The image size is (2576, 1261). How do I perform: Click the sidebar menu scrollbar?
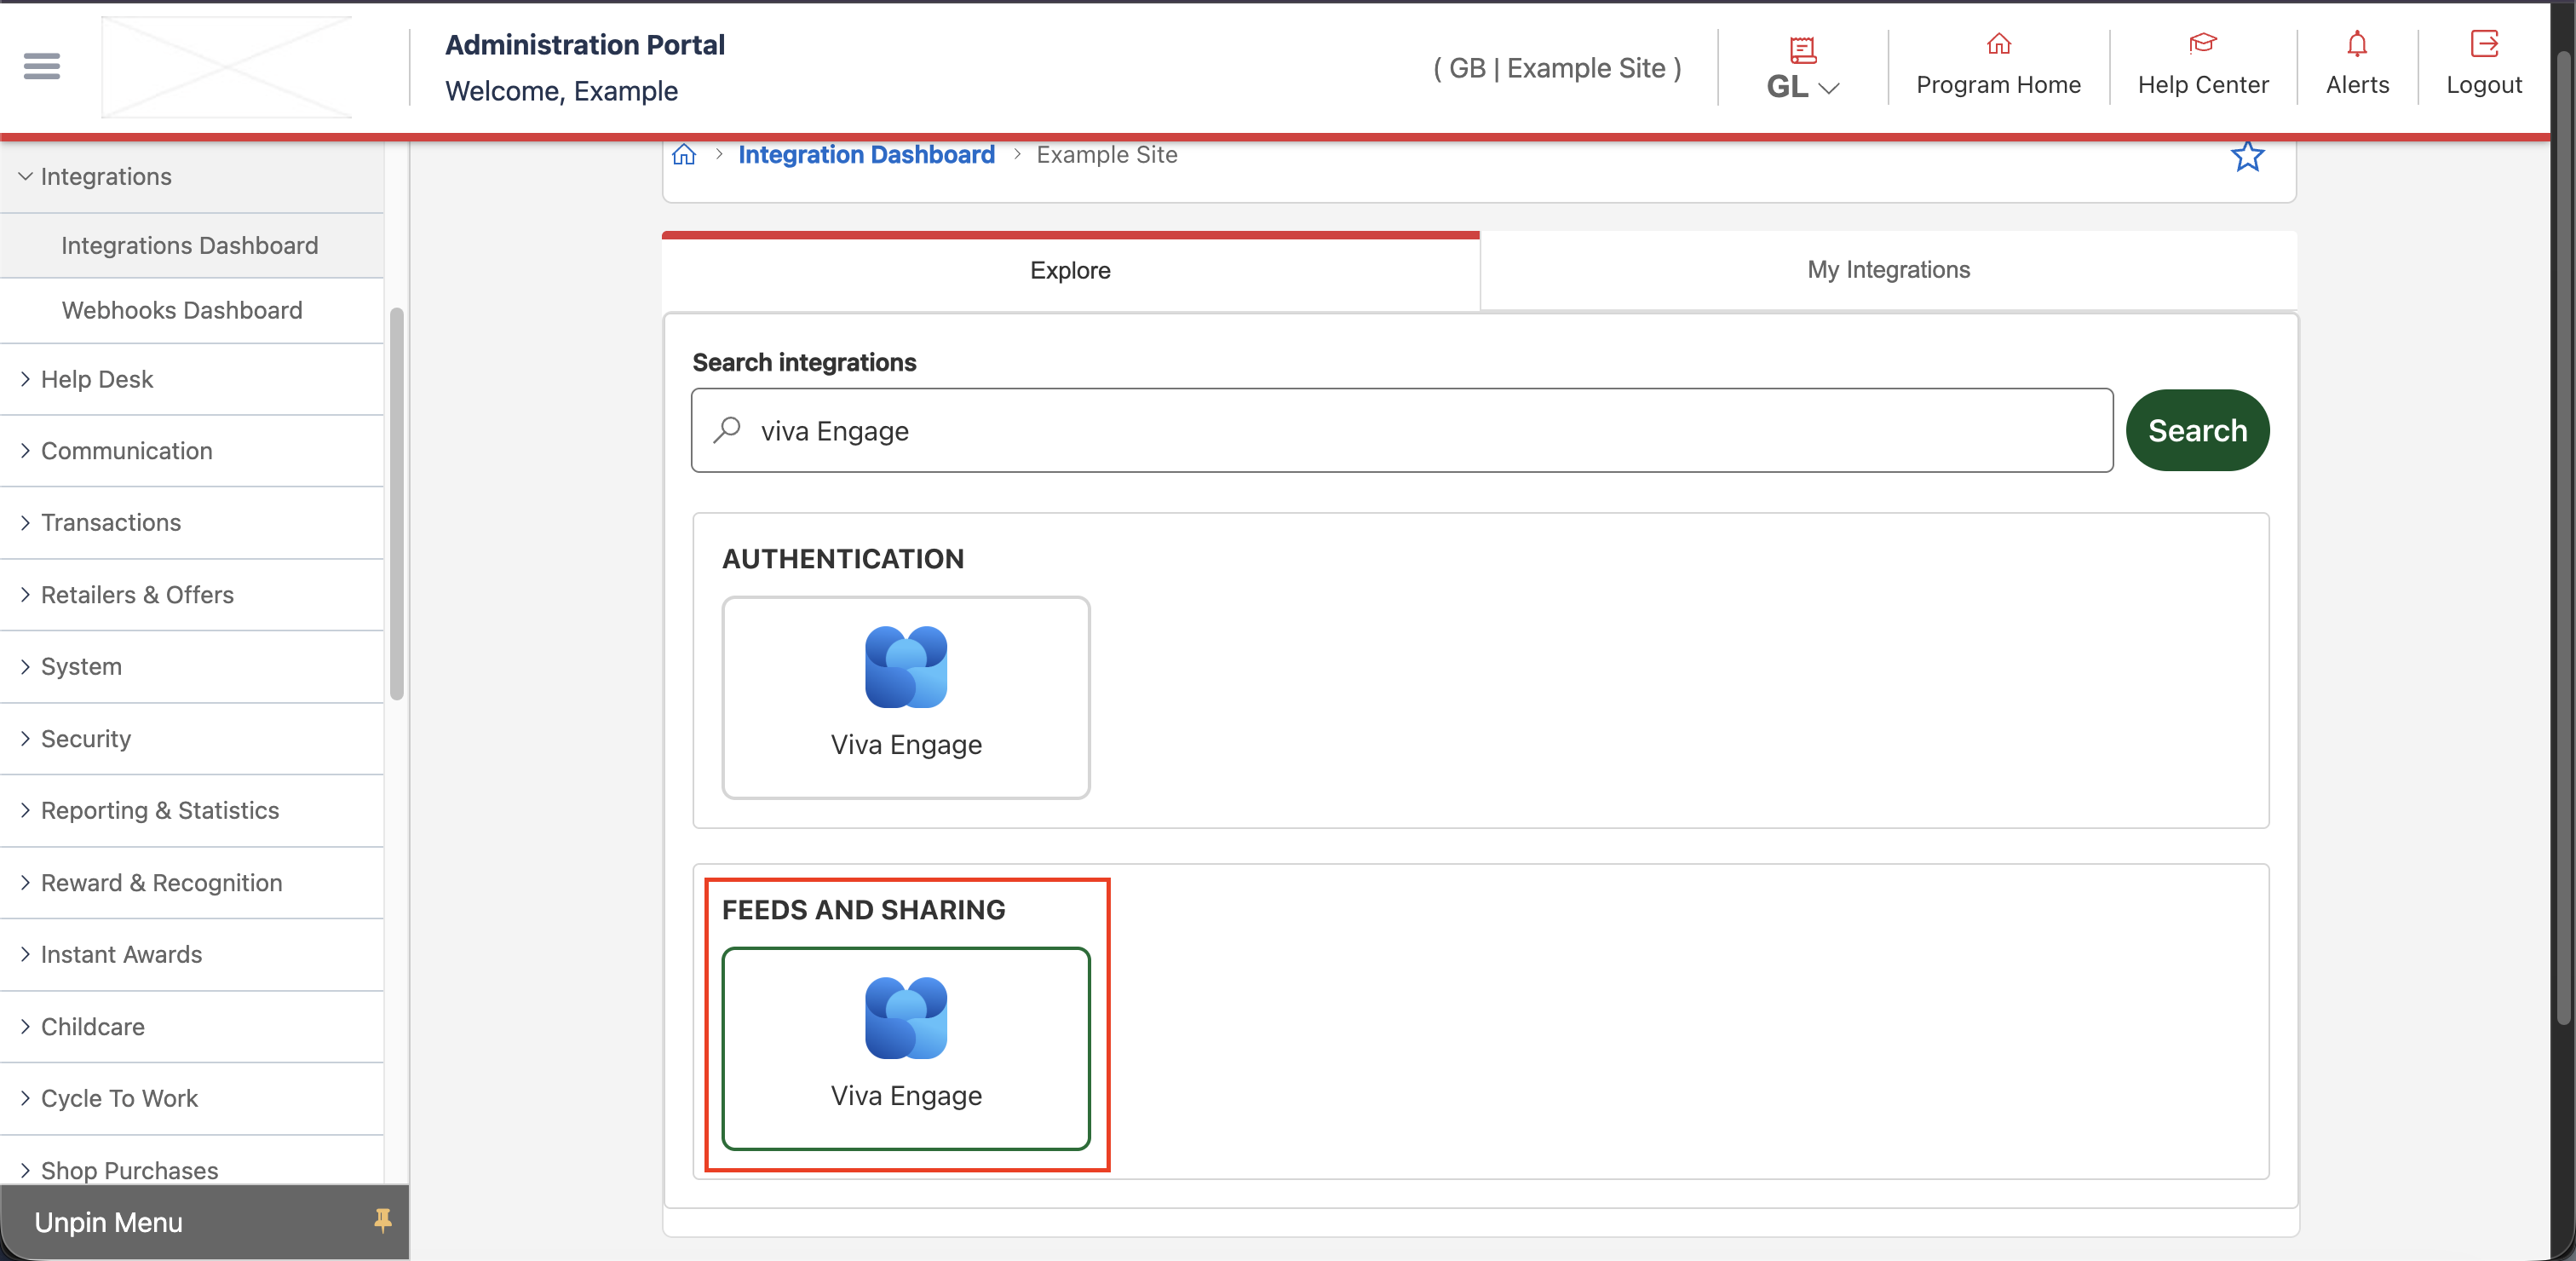(x=397, y=504)
